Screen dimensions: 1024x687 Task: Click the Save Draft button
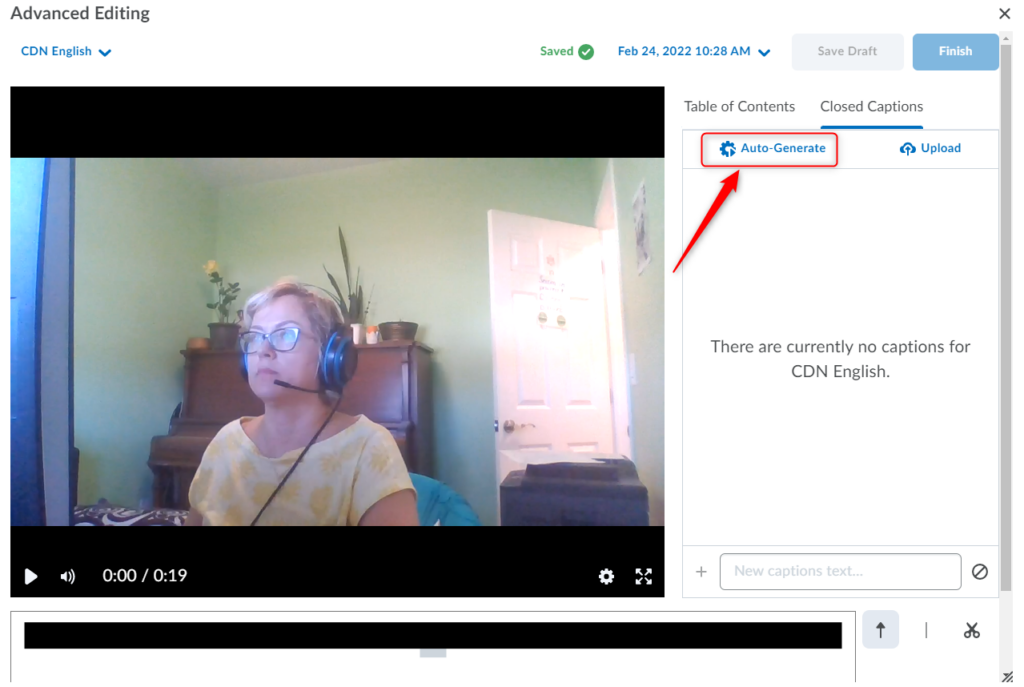tap(847, 52)
